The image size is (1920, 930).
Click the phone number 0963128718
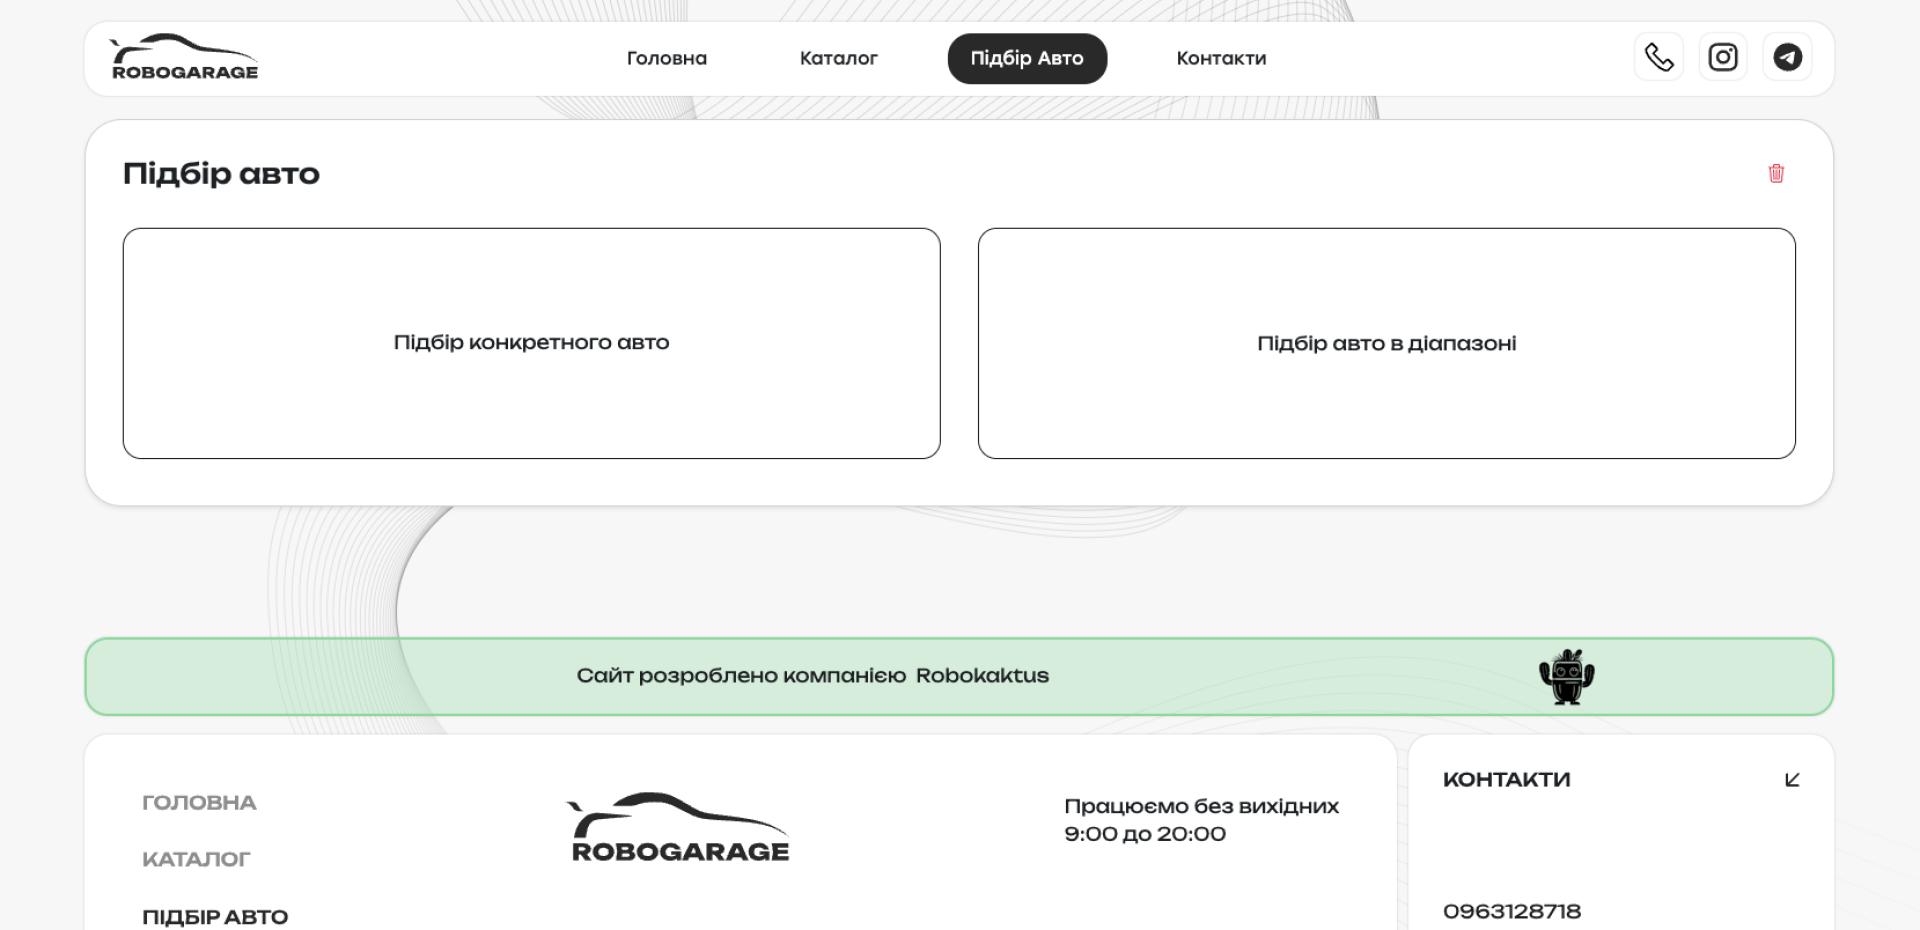[x=1511, y=911]
